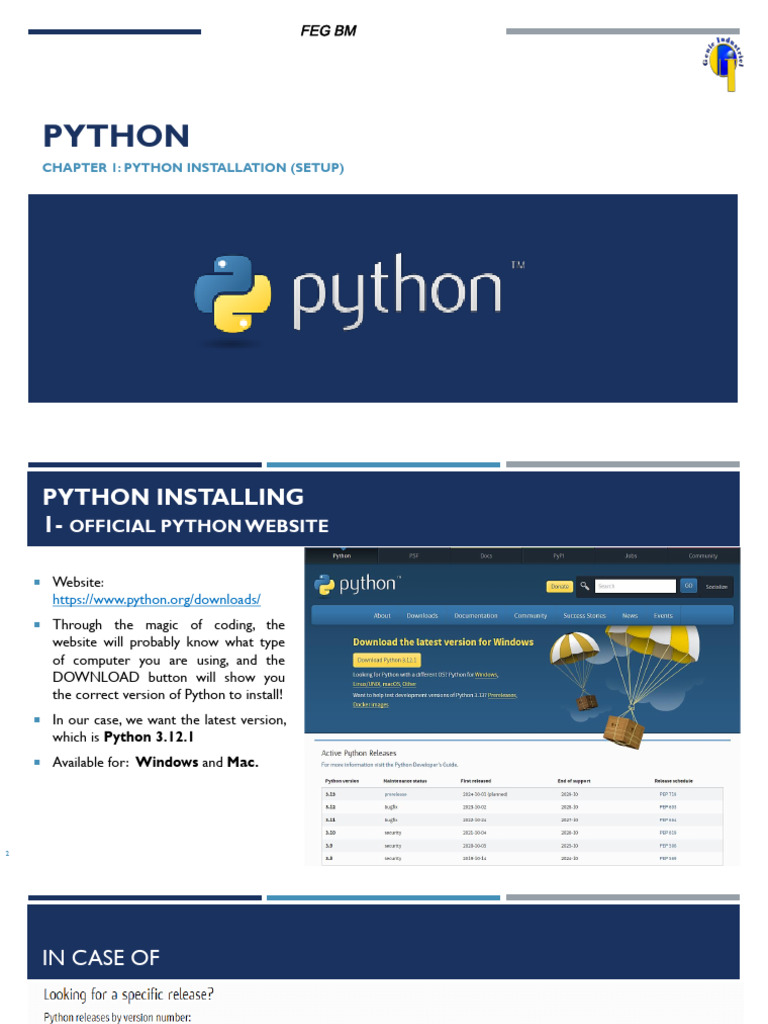The width and height of the screenshot is (768, 1024).
Task: Open the PEP link in the 3.13 row
Action: 667,794
